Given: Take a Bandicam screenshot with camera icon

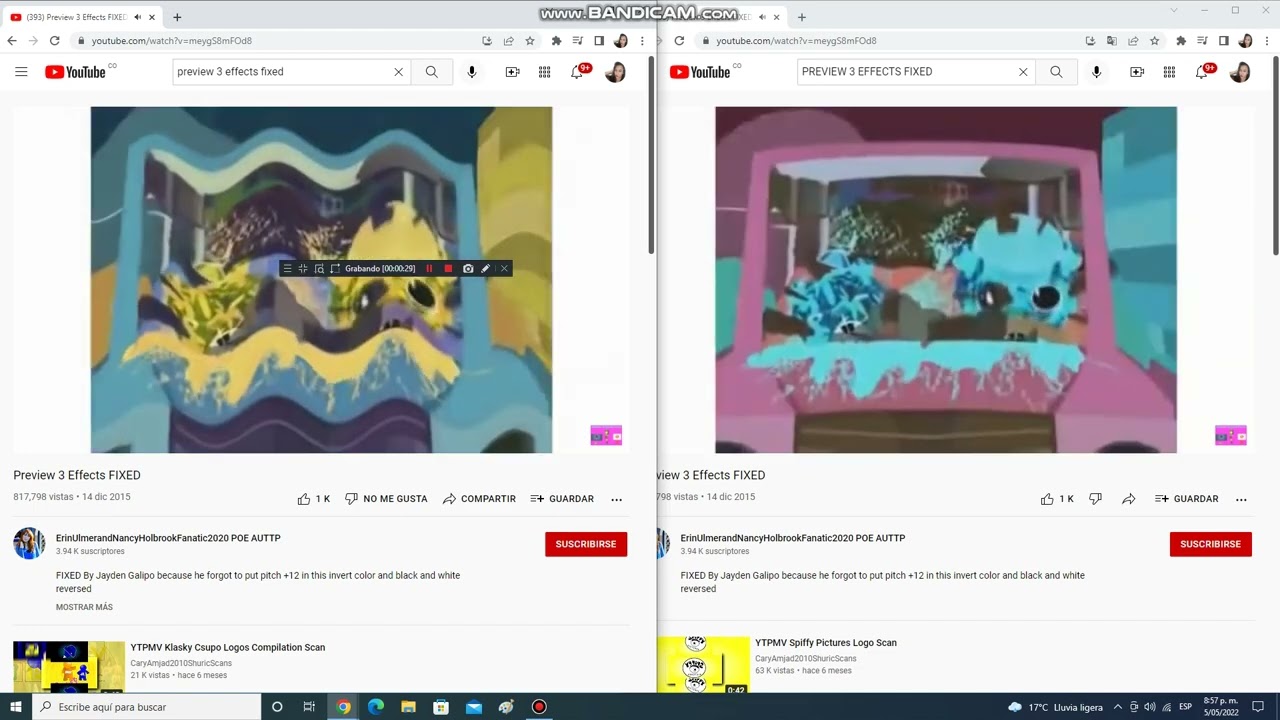Looking at the screenshot, I should pos(468,269).
